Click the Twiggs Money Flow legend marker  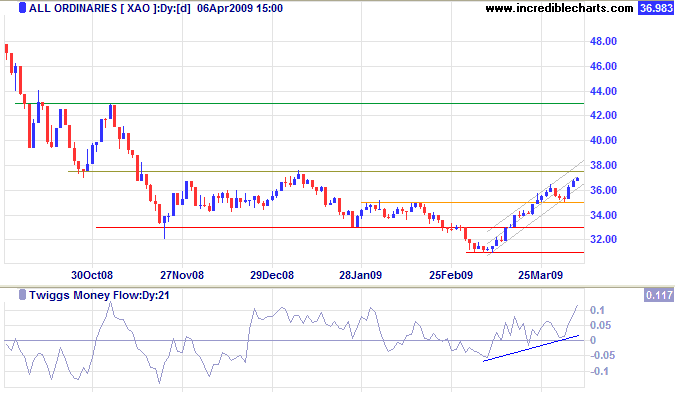coord(22,295)
